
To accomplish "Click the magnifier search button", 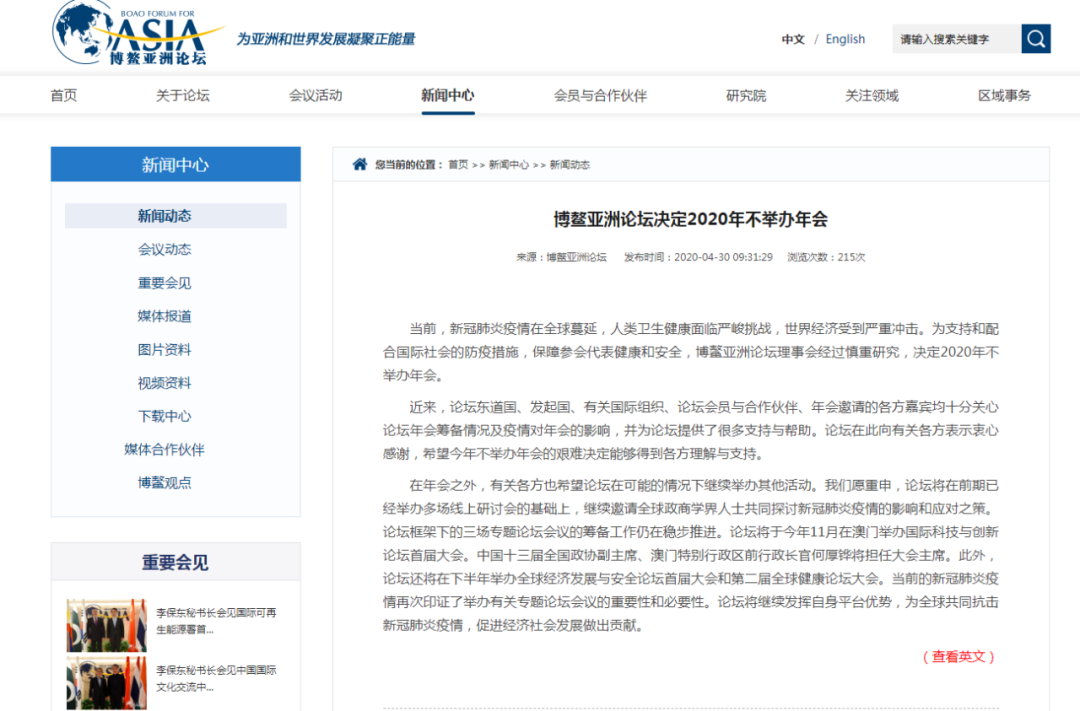I will coord(1035,39).
